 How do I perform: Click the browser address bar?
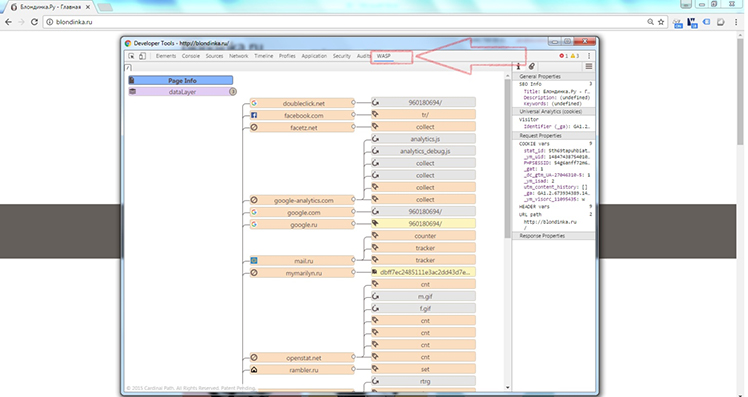(348, 22)
